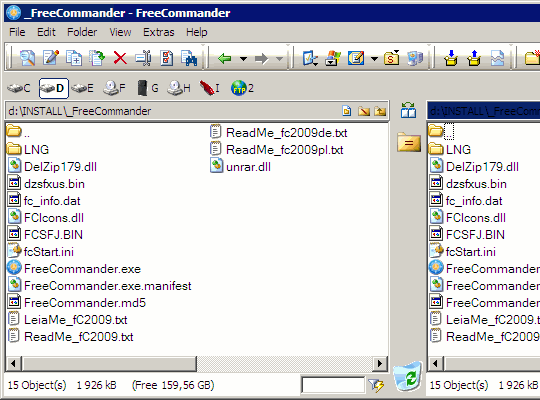Click the network computers toolbar icon
540x400 pixels.
[415, 58]
